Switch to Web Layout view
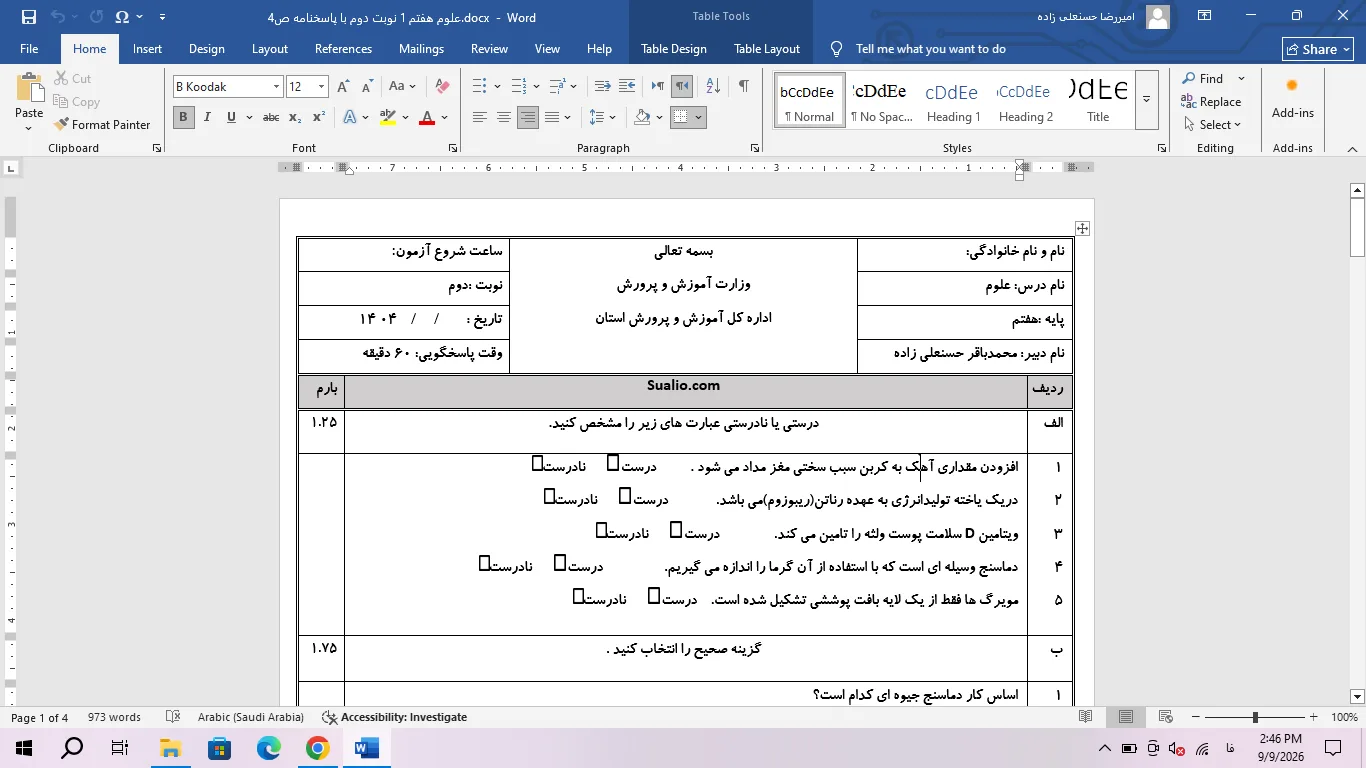Screen dimensions: 1366x768 [1165, 717]
